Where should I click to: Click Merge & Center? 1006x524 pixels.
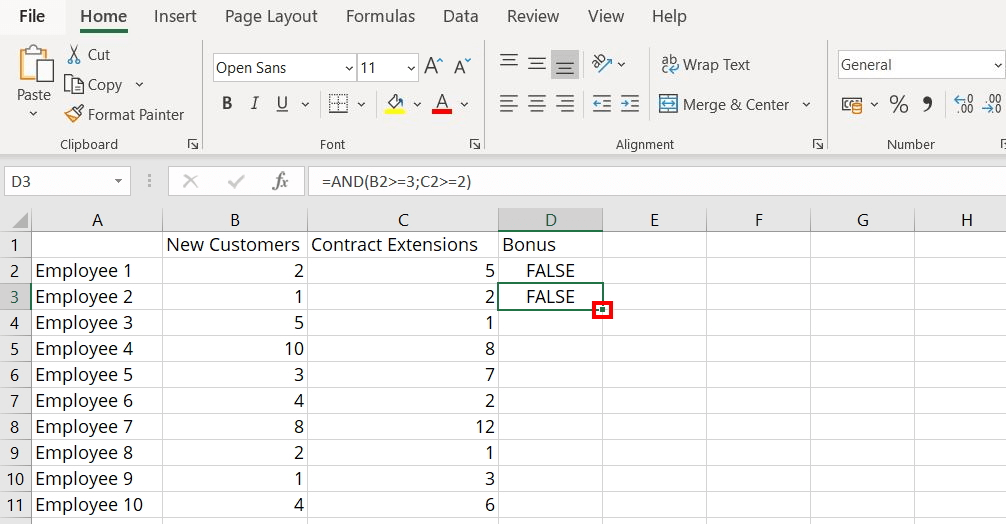[x=723, y=104]
